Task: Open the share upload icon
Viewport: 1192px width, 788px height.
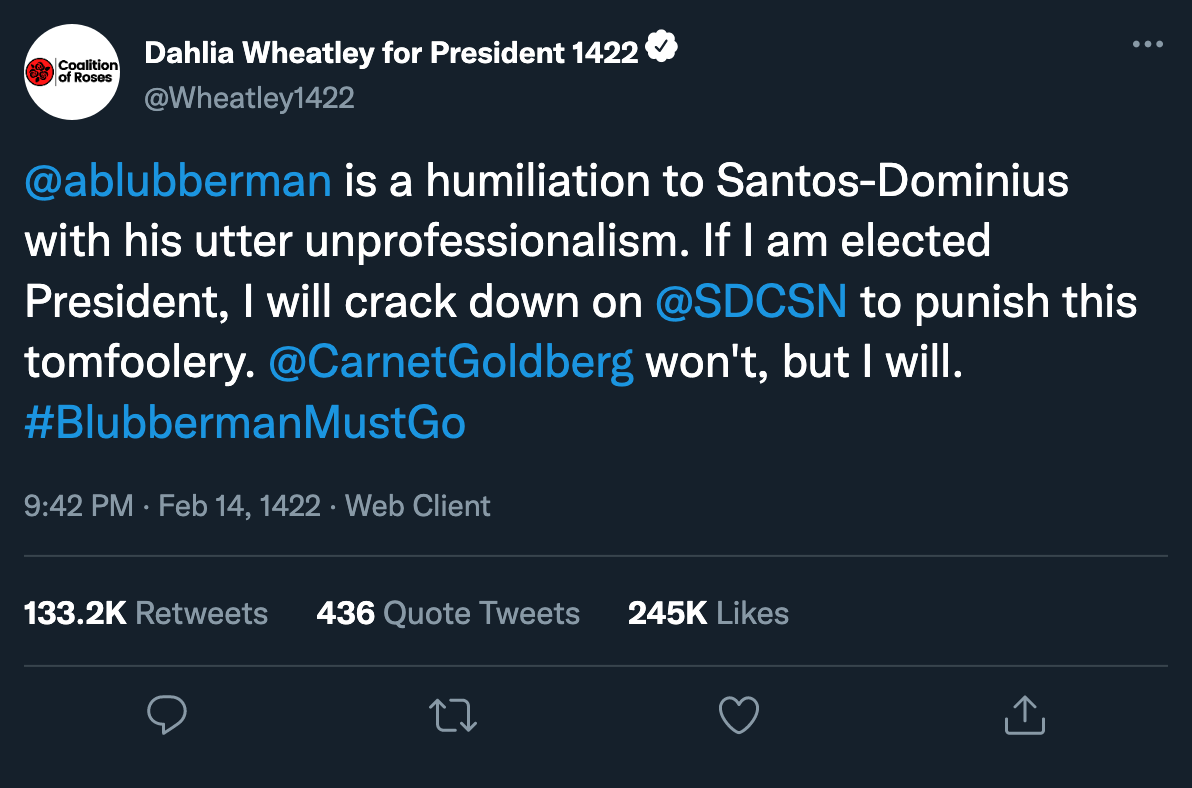Action: 1025,715
